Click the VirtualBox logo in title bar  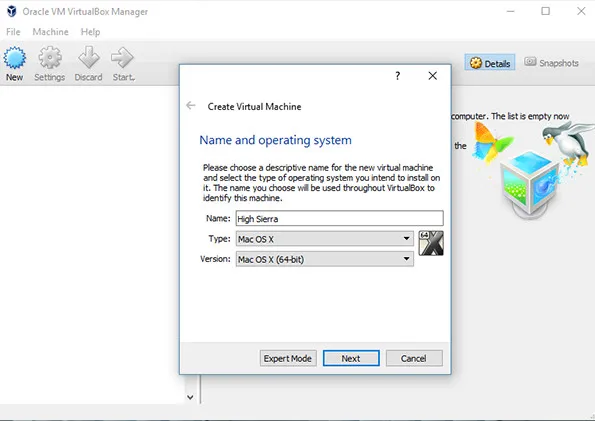(12, 11)
